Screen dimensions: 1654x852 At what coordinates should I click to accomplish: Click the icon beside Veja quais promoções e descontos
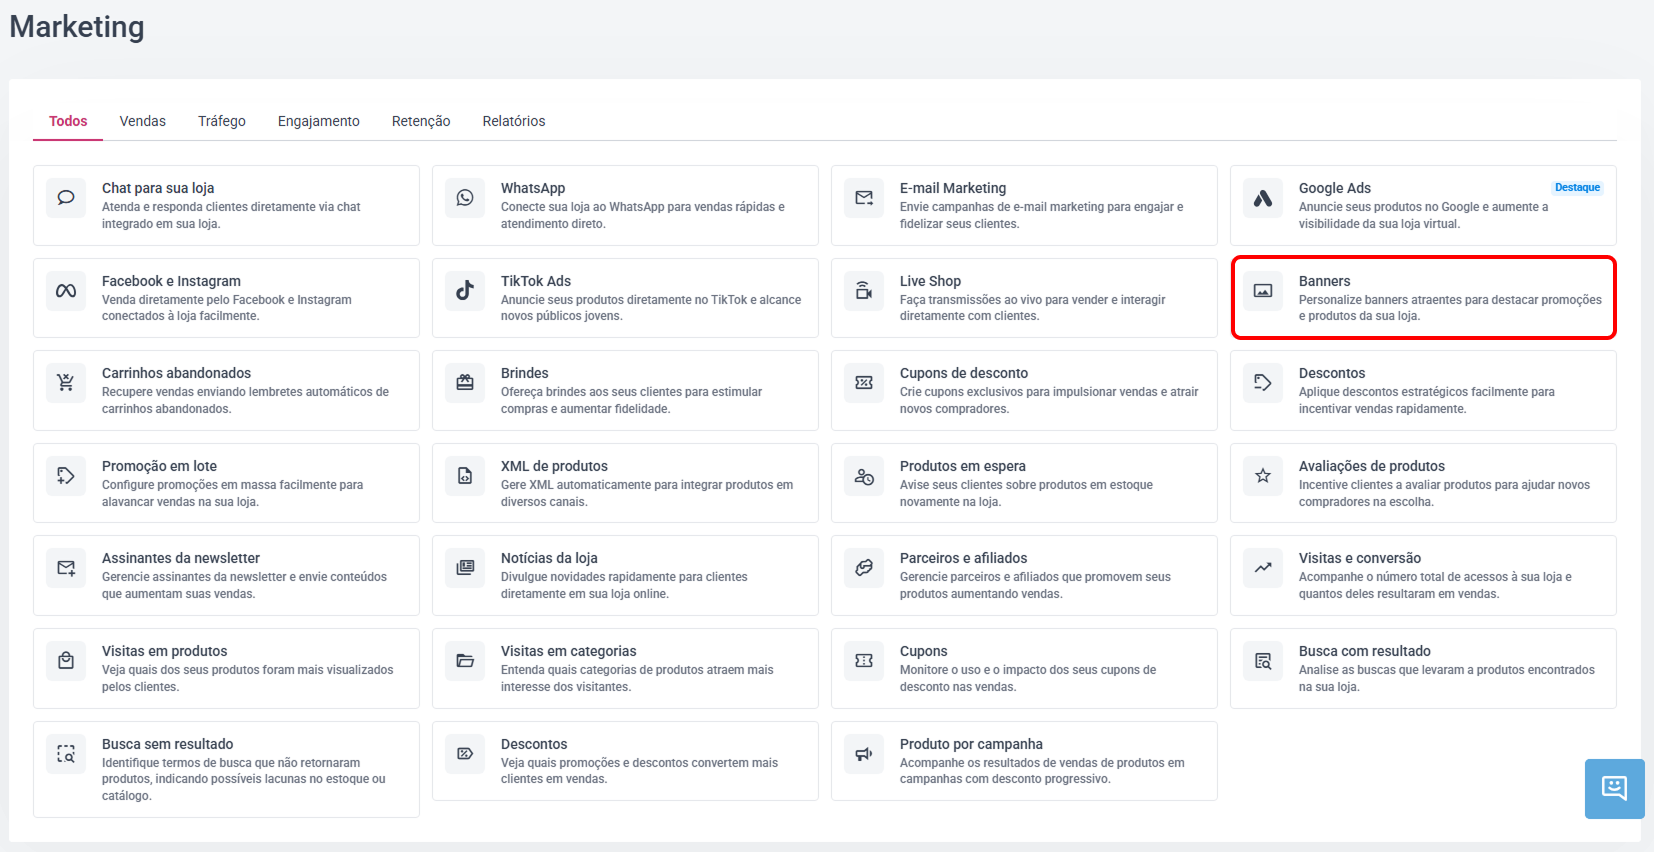coord(465,754)
